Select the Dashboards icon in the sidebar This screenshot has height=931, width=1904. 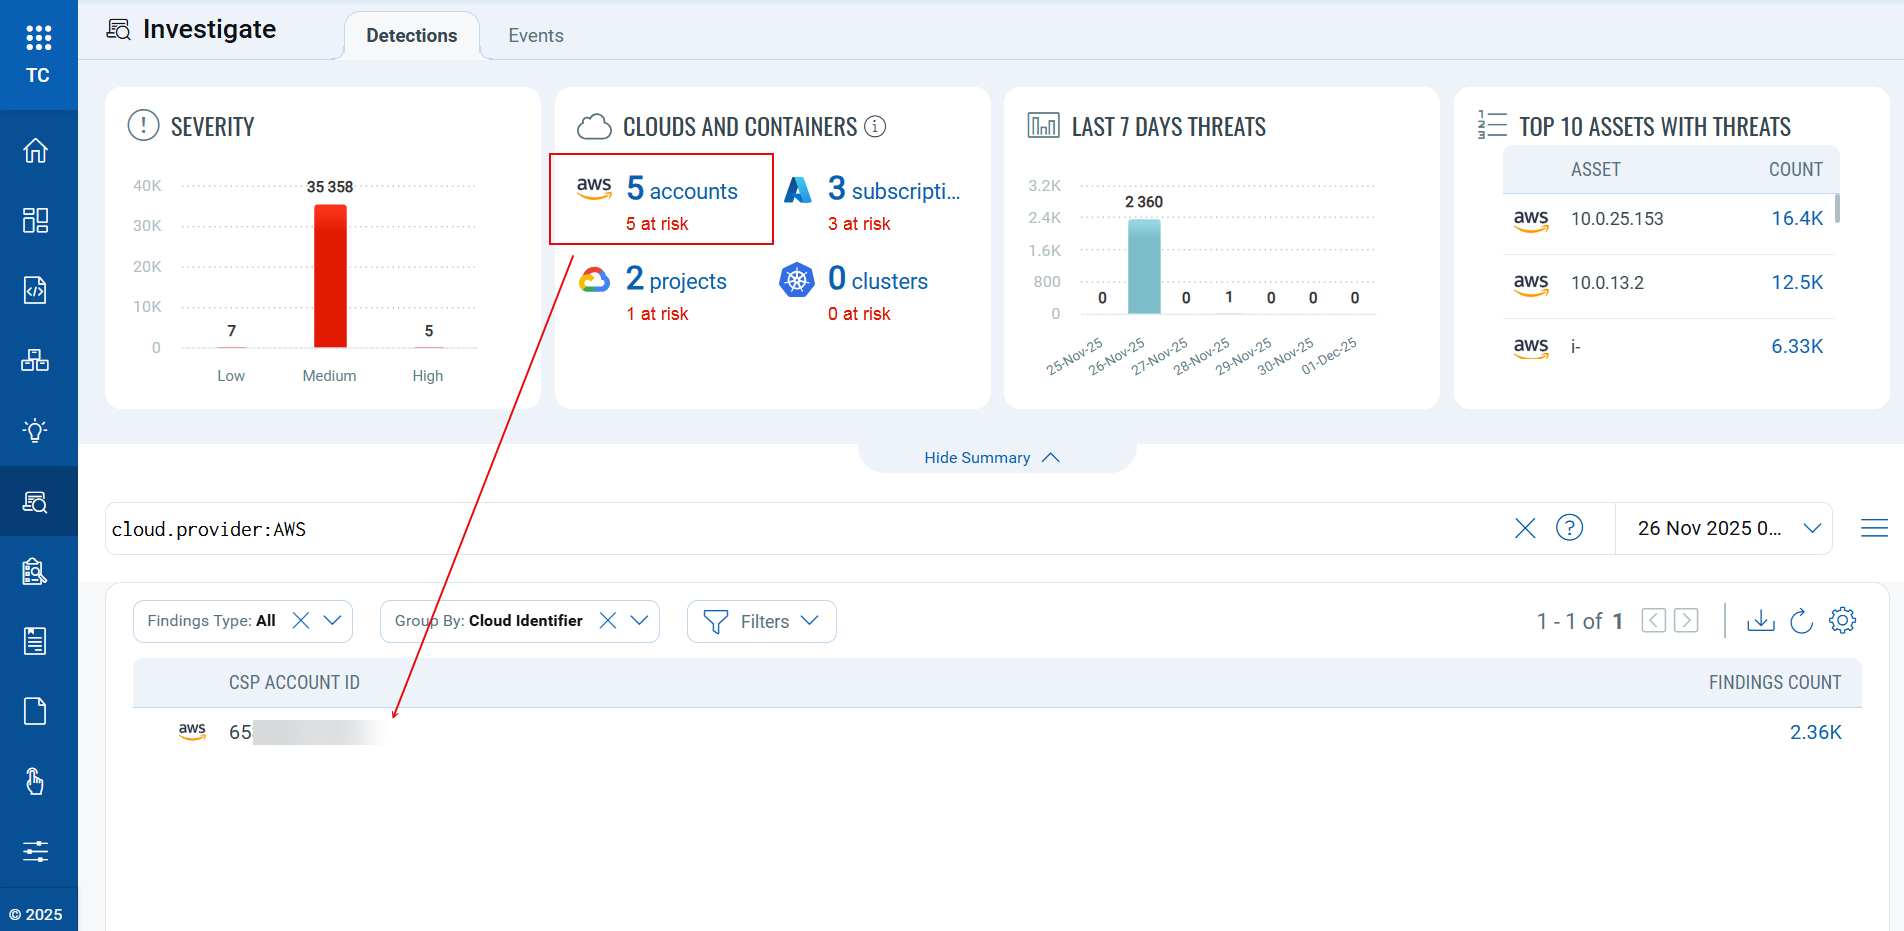[x=36, y=220]
